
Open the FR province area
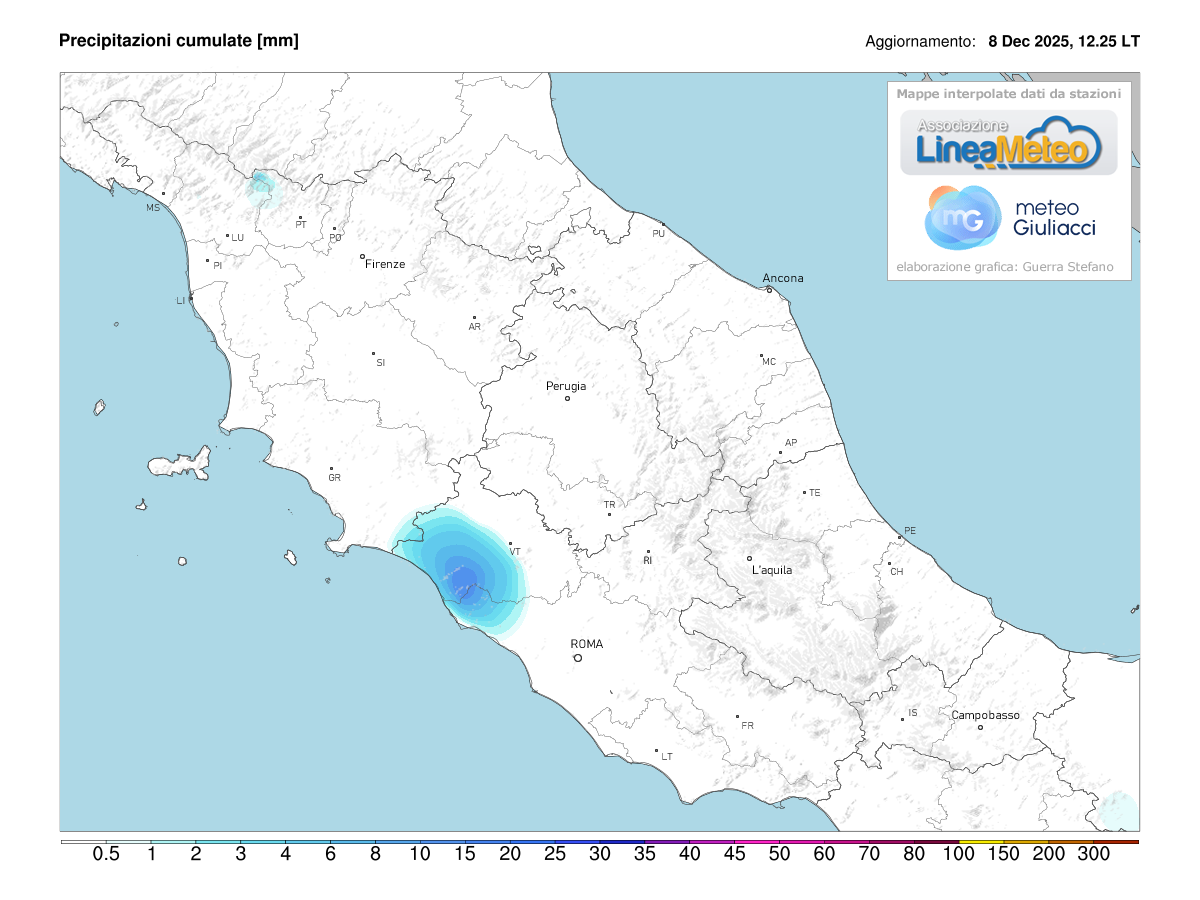(747, 724)
